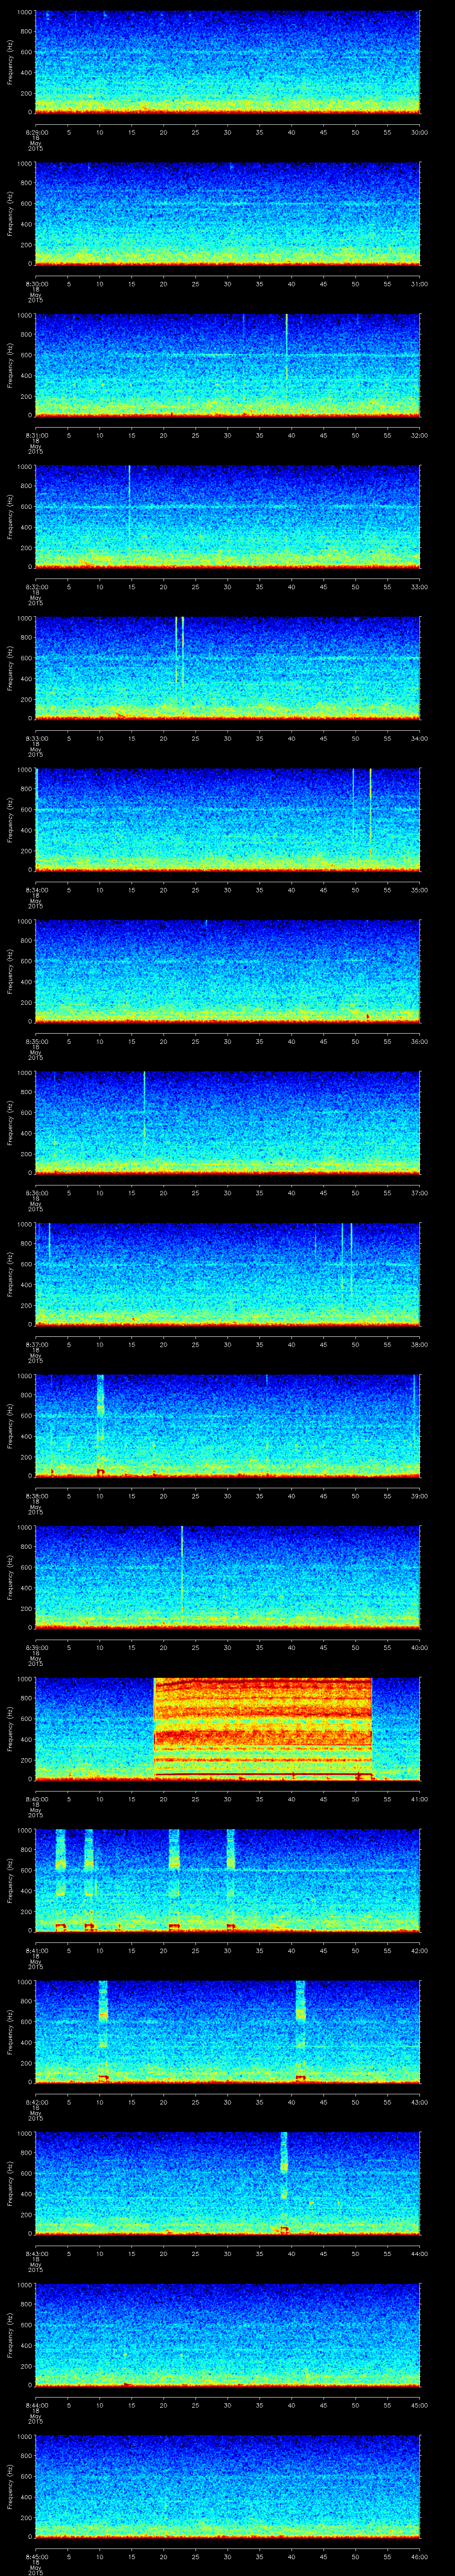Click the "46:00" end time label
This screenshot has width=455, height=2576.
click(x=419, y=2557)
